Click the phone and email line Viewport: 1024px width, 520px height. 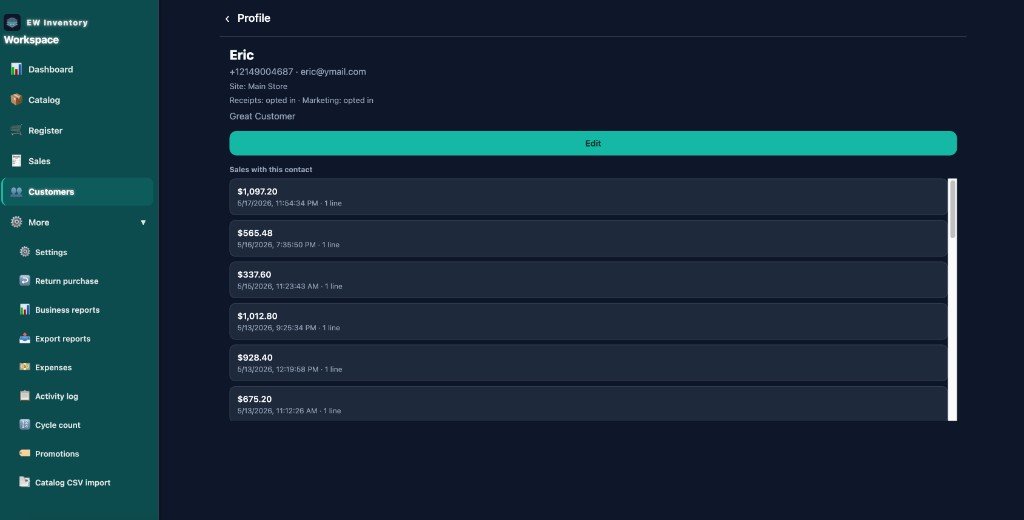(298, 72)
